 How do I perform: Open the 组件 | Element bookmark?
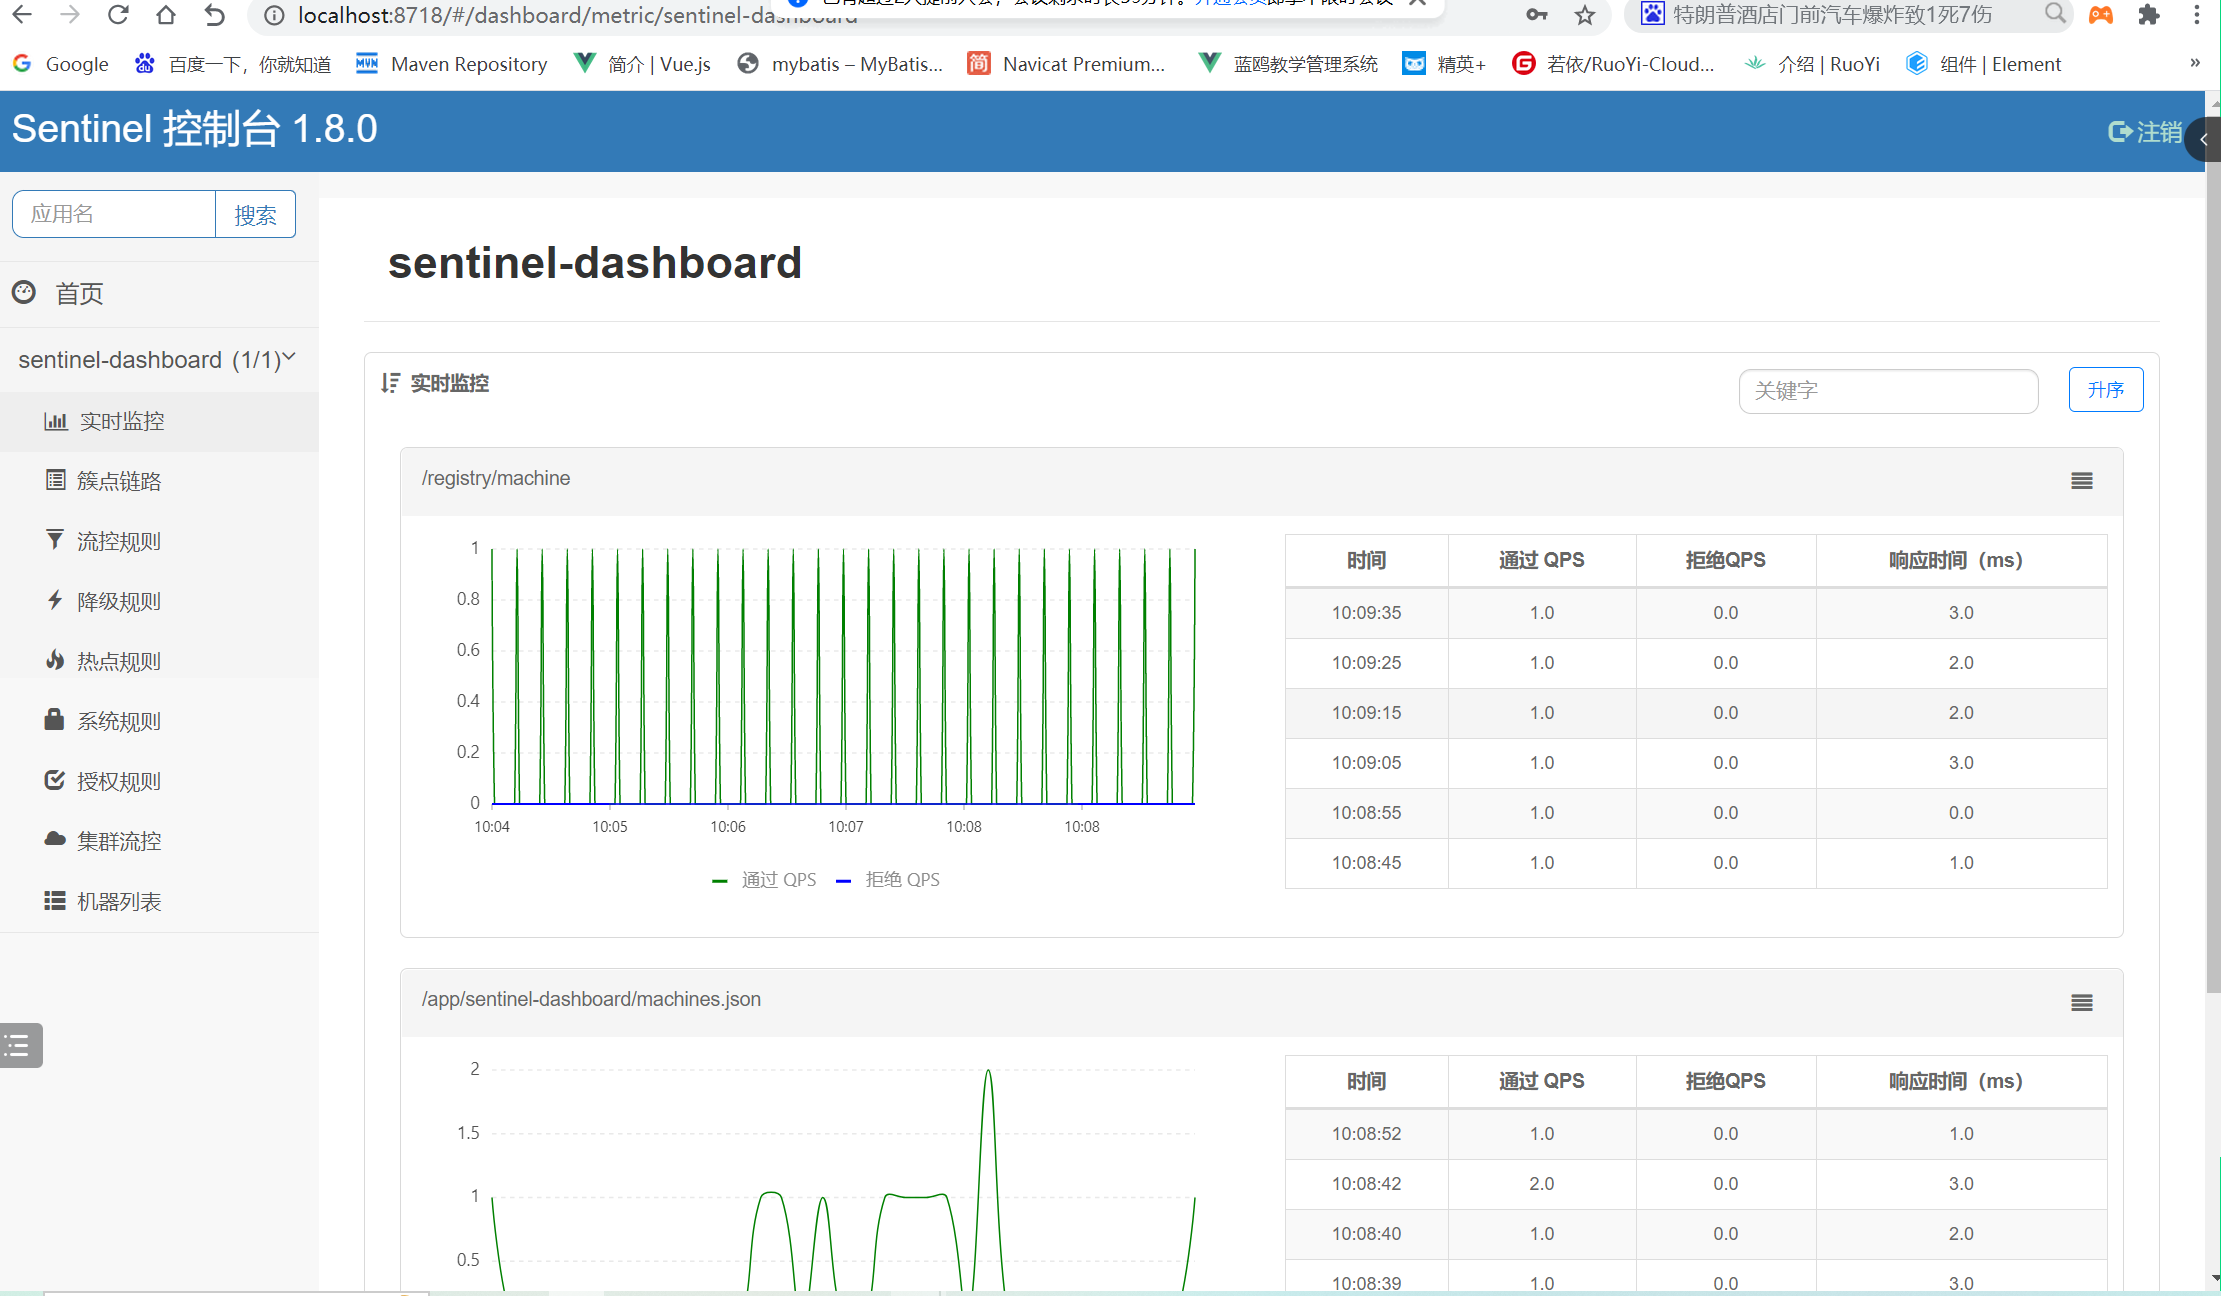click(1984, 64)
